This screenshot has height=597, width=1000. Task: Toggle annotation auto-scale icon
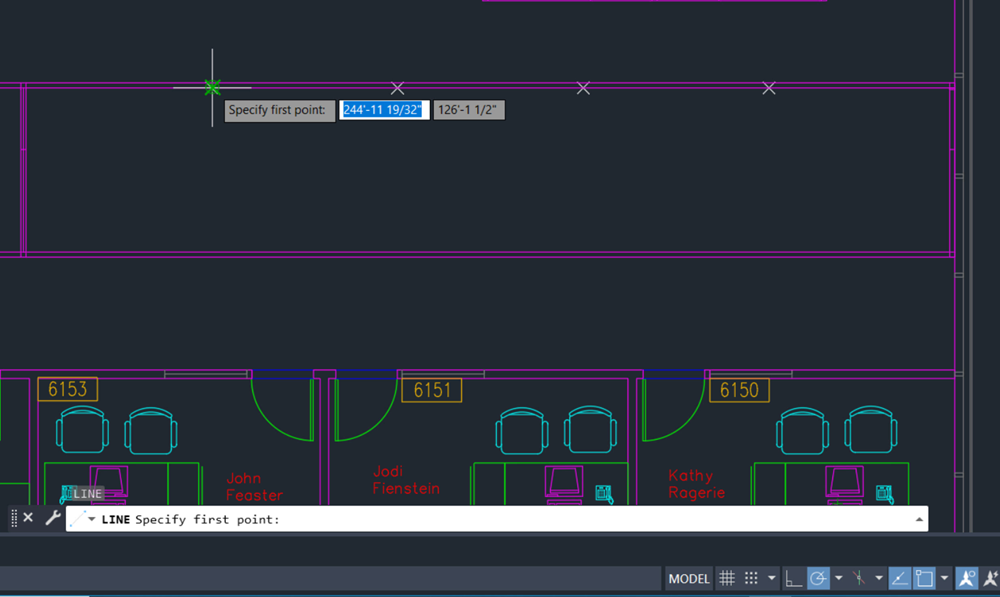[991, 579]
